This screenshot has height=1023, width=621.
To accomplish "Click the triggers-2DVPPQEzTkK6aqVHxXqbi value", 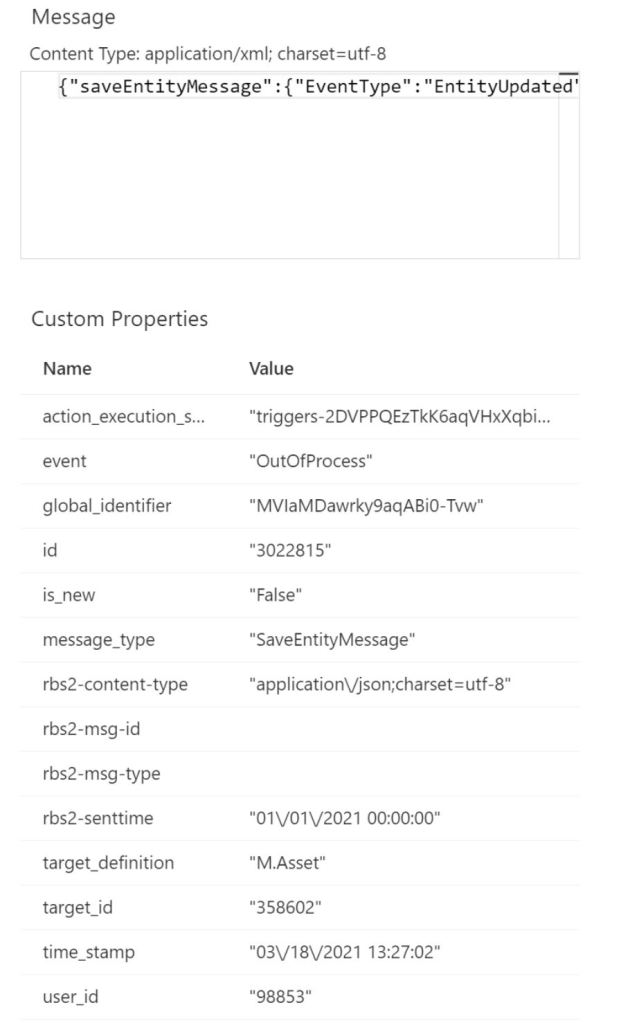I will point(399,417).
